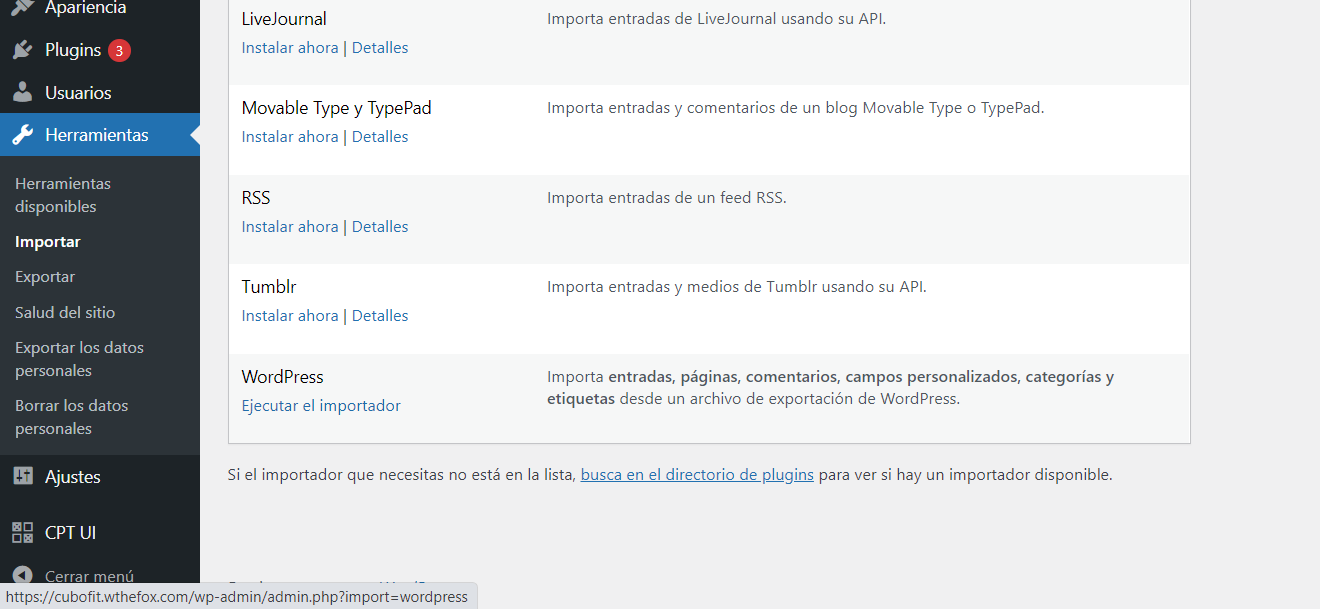Open Herramientas disponibles submenu item
The width and height of the screenshot is (1320, 609).
pos(63,195)
